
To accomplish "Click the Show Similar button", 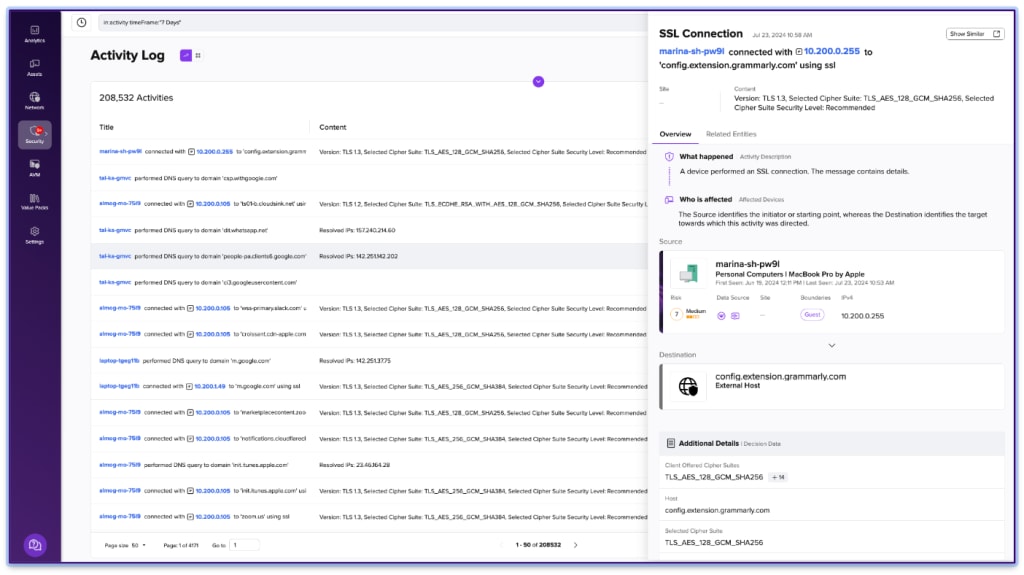I will pos(974,34).
